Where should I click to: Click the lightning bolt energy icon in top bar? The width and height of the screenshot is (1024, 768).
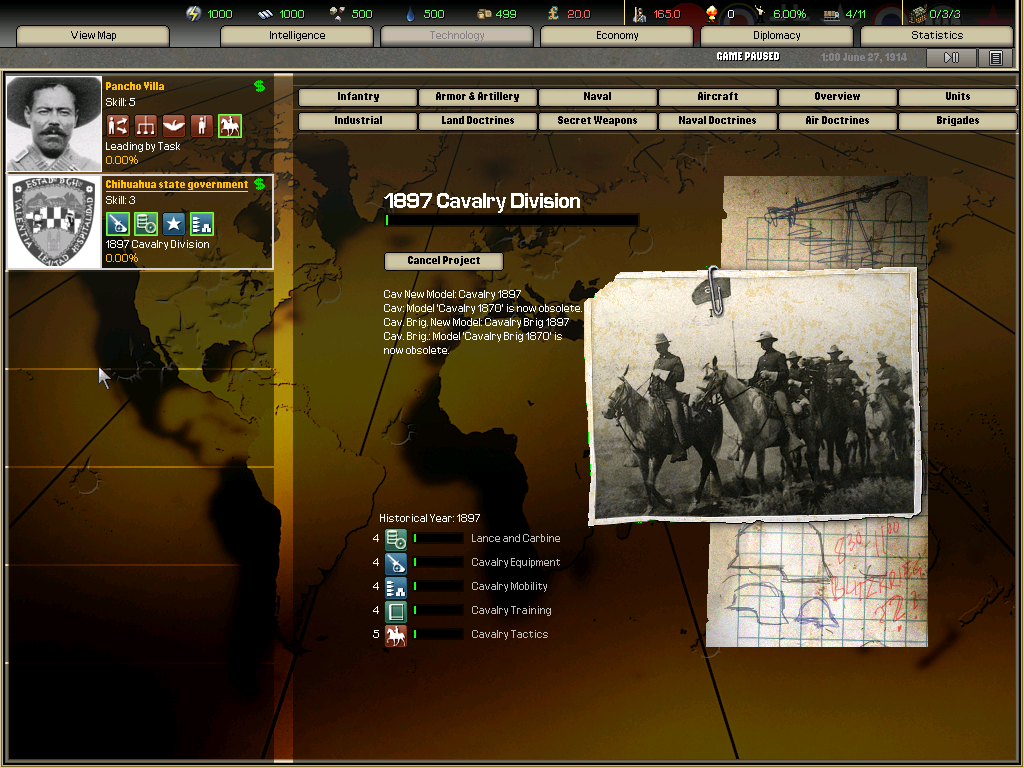point(194,14)
